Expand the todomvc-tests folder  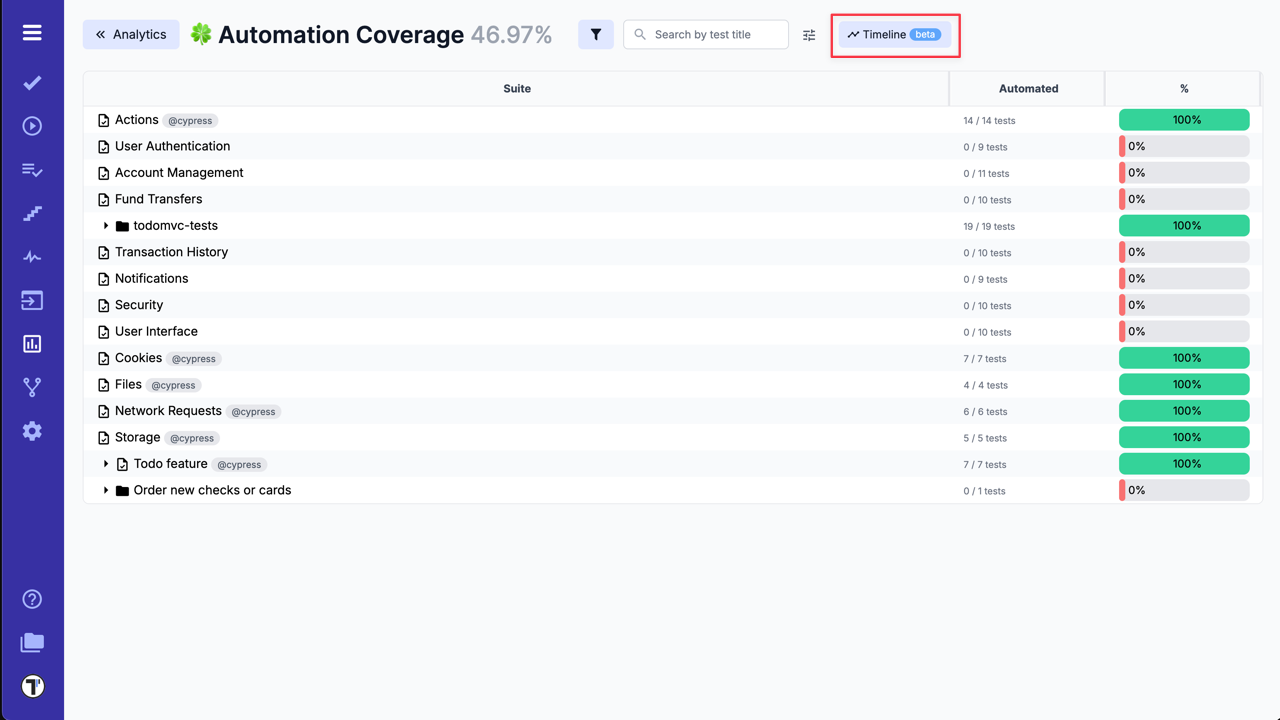click(106, 226)
